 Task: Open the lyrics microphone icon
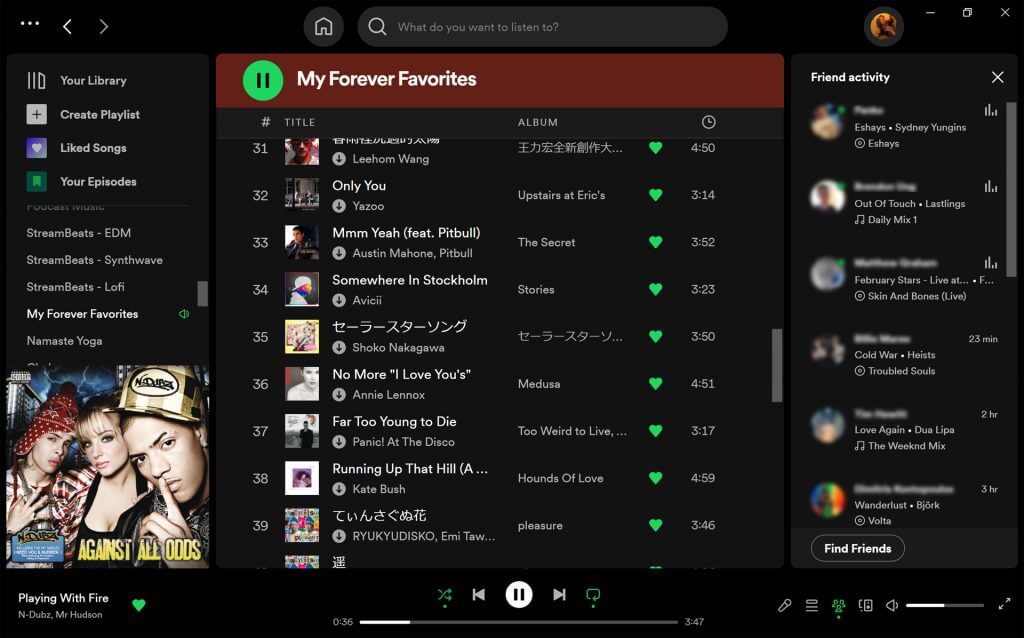(785, 605)
